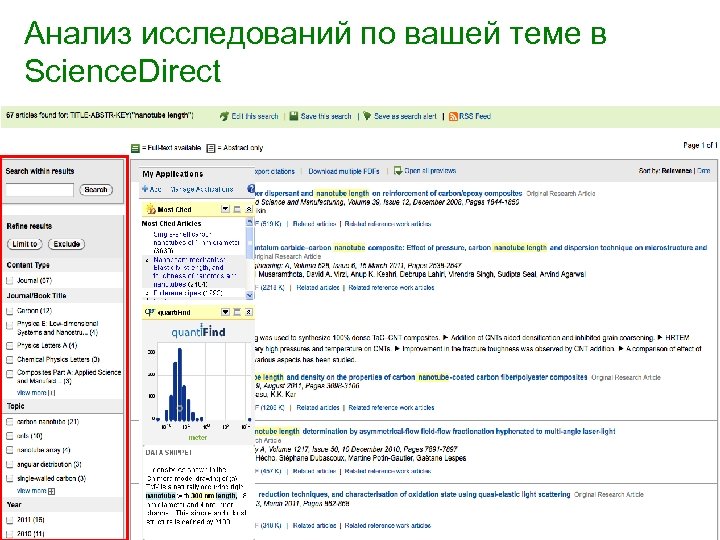This screenshot has height=540, width=720.
Task: Minimize the quantiFind widget
Action: tap(237, 312)
